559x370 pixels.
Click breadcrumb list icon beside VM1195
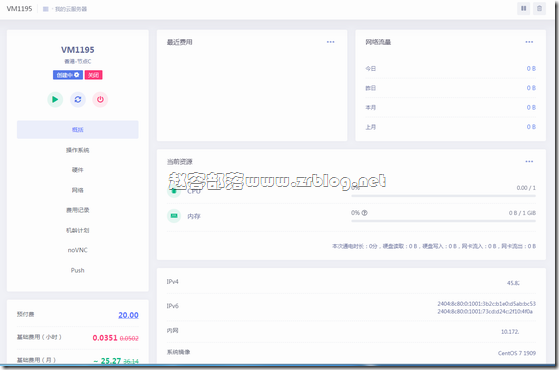[46, 9]
